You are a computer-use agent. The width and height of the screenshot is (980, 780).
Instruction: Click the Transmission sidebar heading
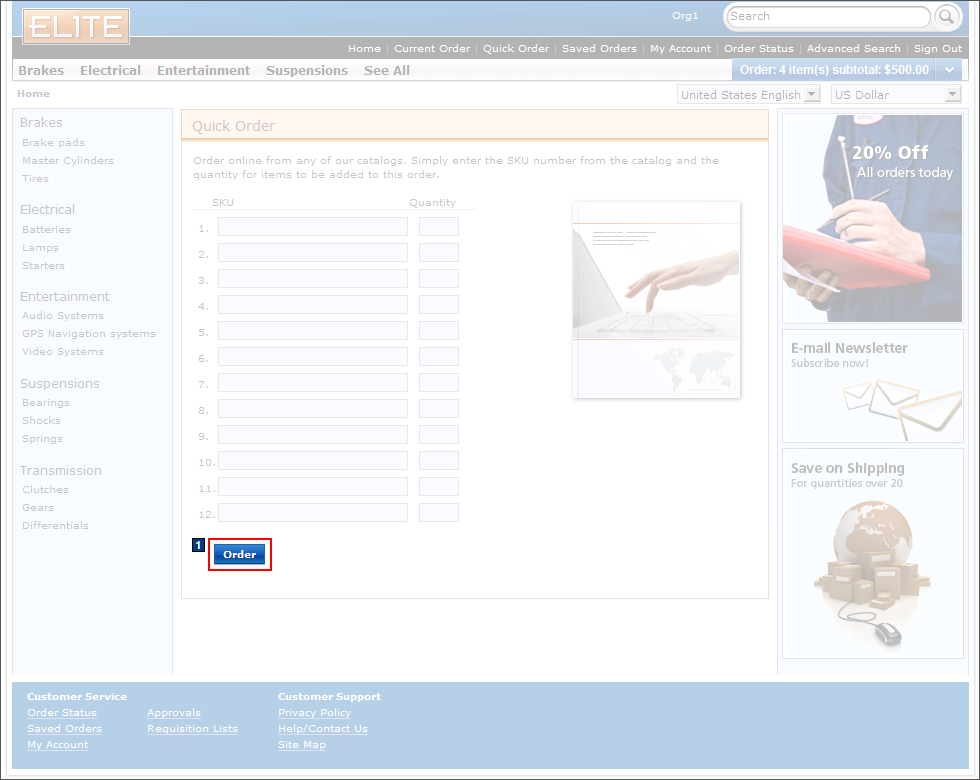click(61, 471)
